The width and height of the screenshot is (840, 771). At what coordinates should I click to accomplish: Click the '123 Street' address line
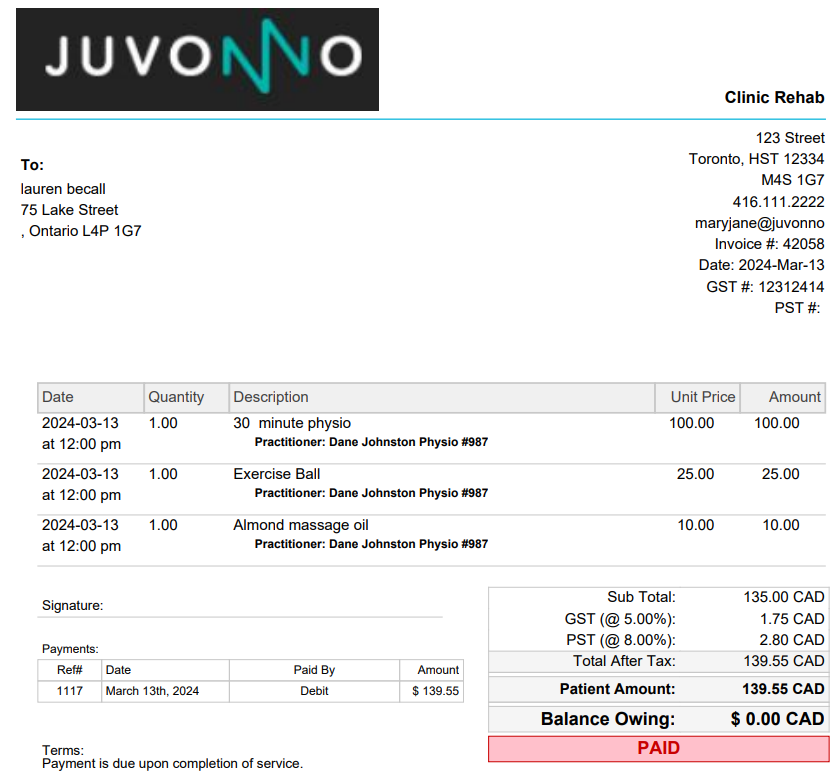coord(790,138)
